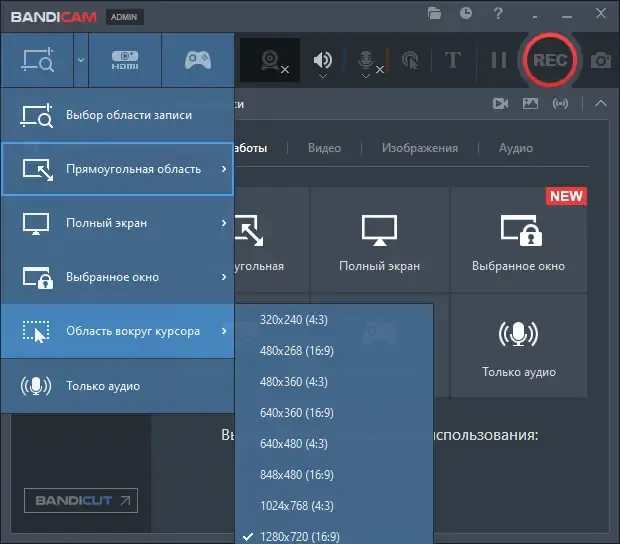This screenshot has height=544, width=620.
Task: Open the 'Аудио' tab
Action: (516, 148)
